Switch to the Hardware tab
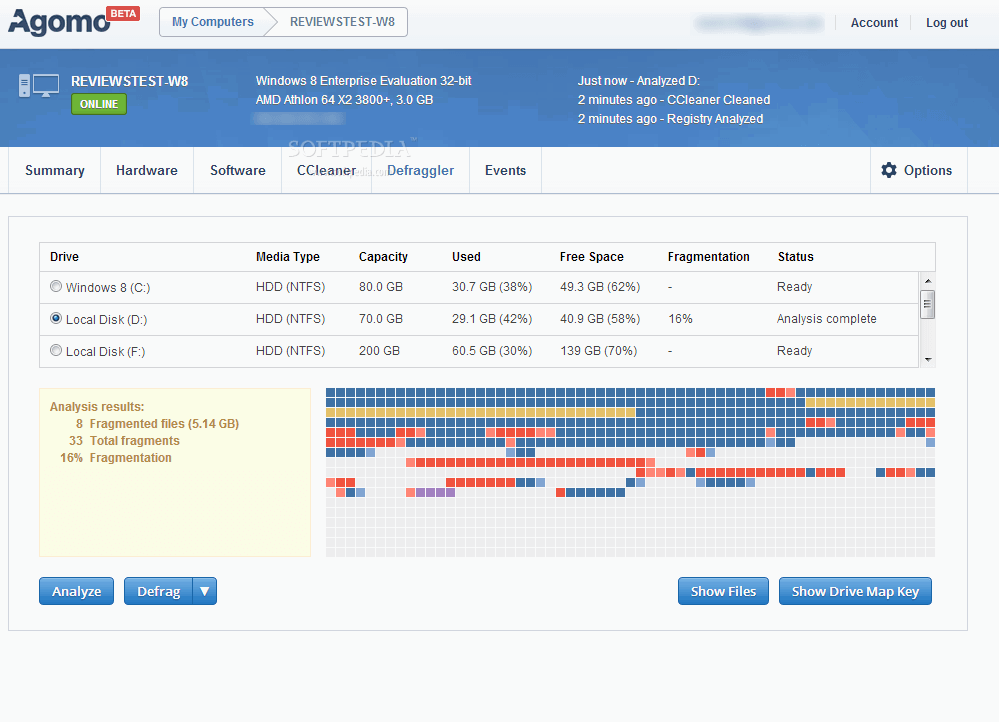The image size is (999, 722). (147, 170)
